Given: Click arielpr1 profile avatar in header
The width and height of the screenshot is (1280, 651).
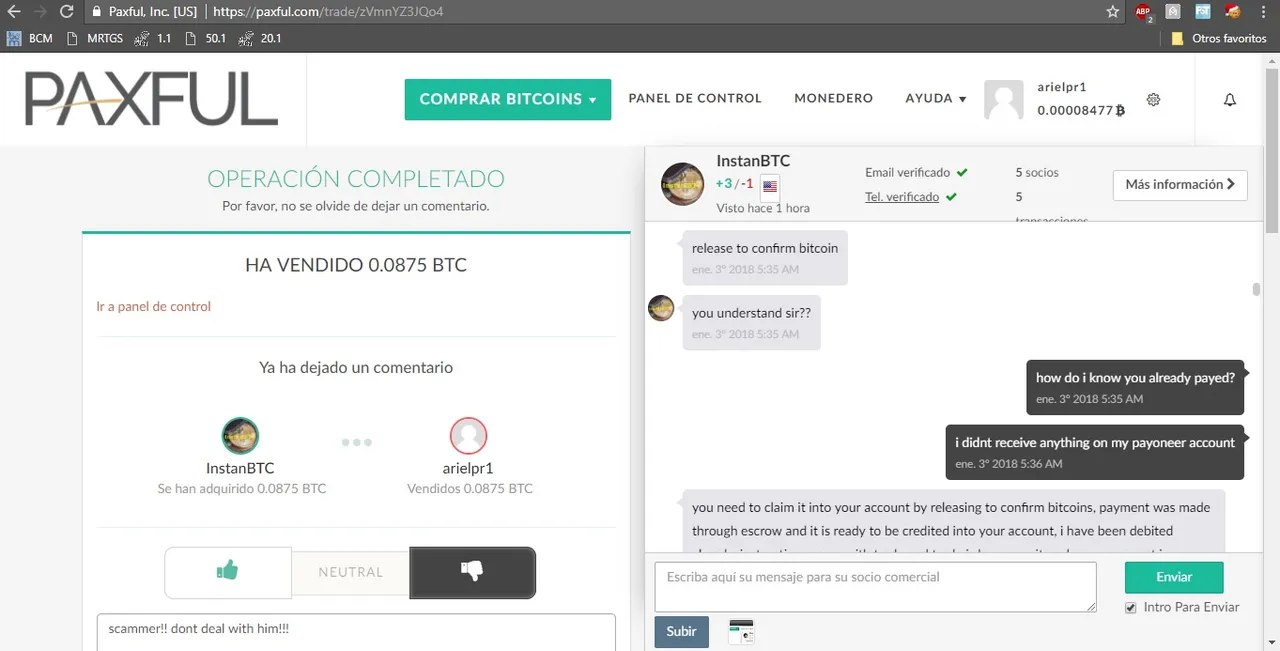Looking at the screenshot, I should tap(1004, 100).
